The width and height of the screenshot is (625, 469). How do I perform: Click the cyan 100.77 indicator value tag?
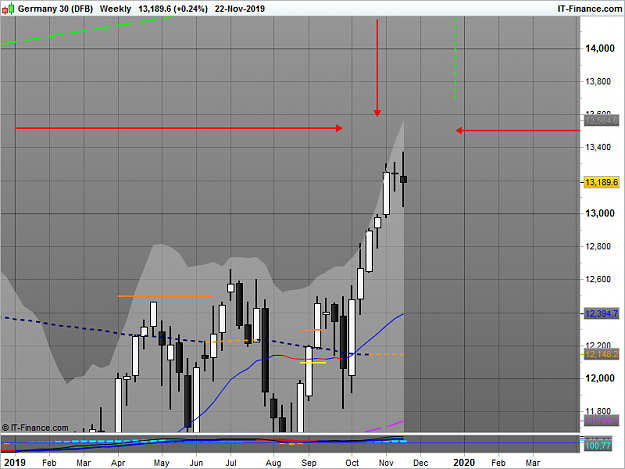pyautogui.click(x=598, y=445)
